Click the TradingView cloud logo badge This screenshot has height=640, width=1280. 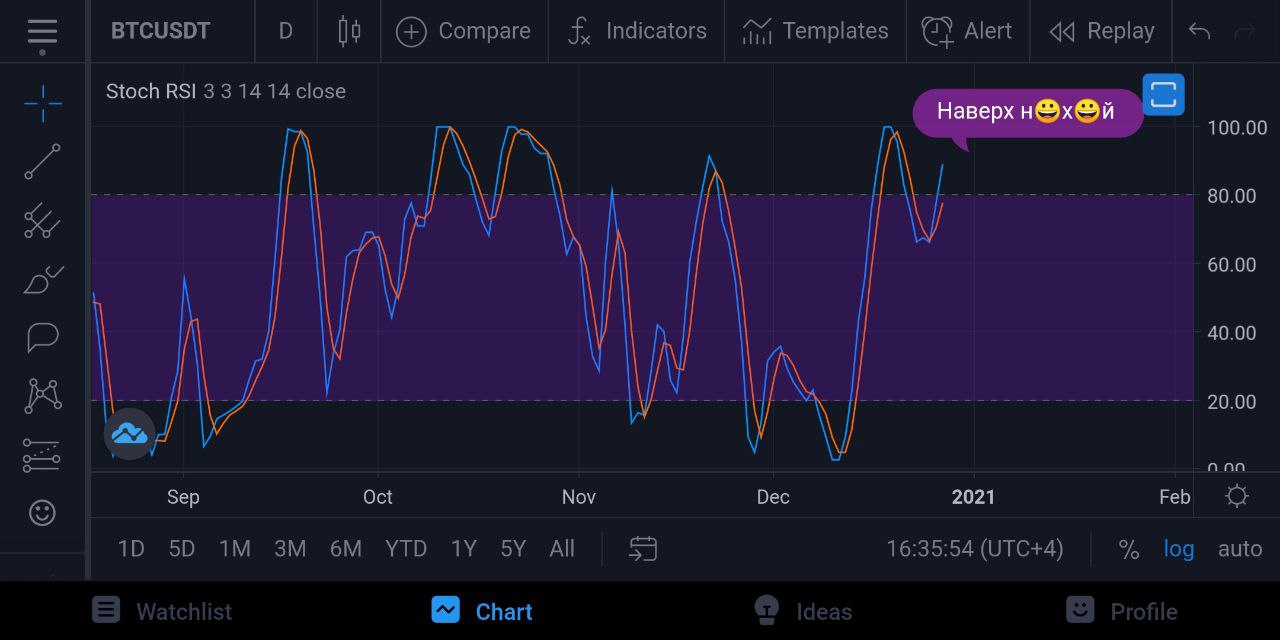coord(130,434)
